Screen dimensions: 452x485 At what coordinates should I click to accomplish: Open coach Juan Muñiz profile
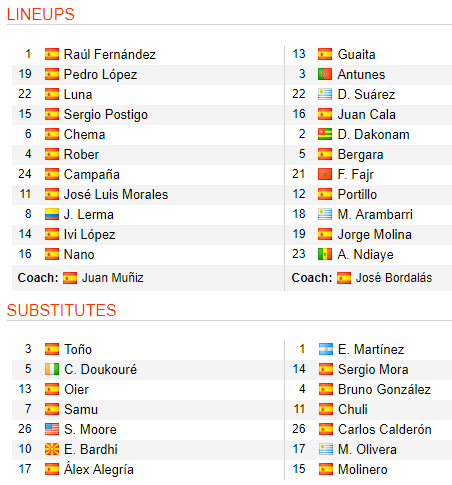113,278
